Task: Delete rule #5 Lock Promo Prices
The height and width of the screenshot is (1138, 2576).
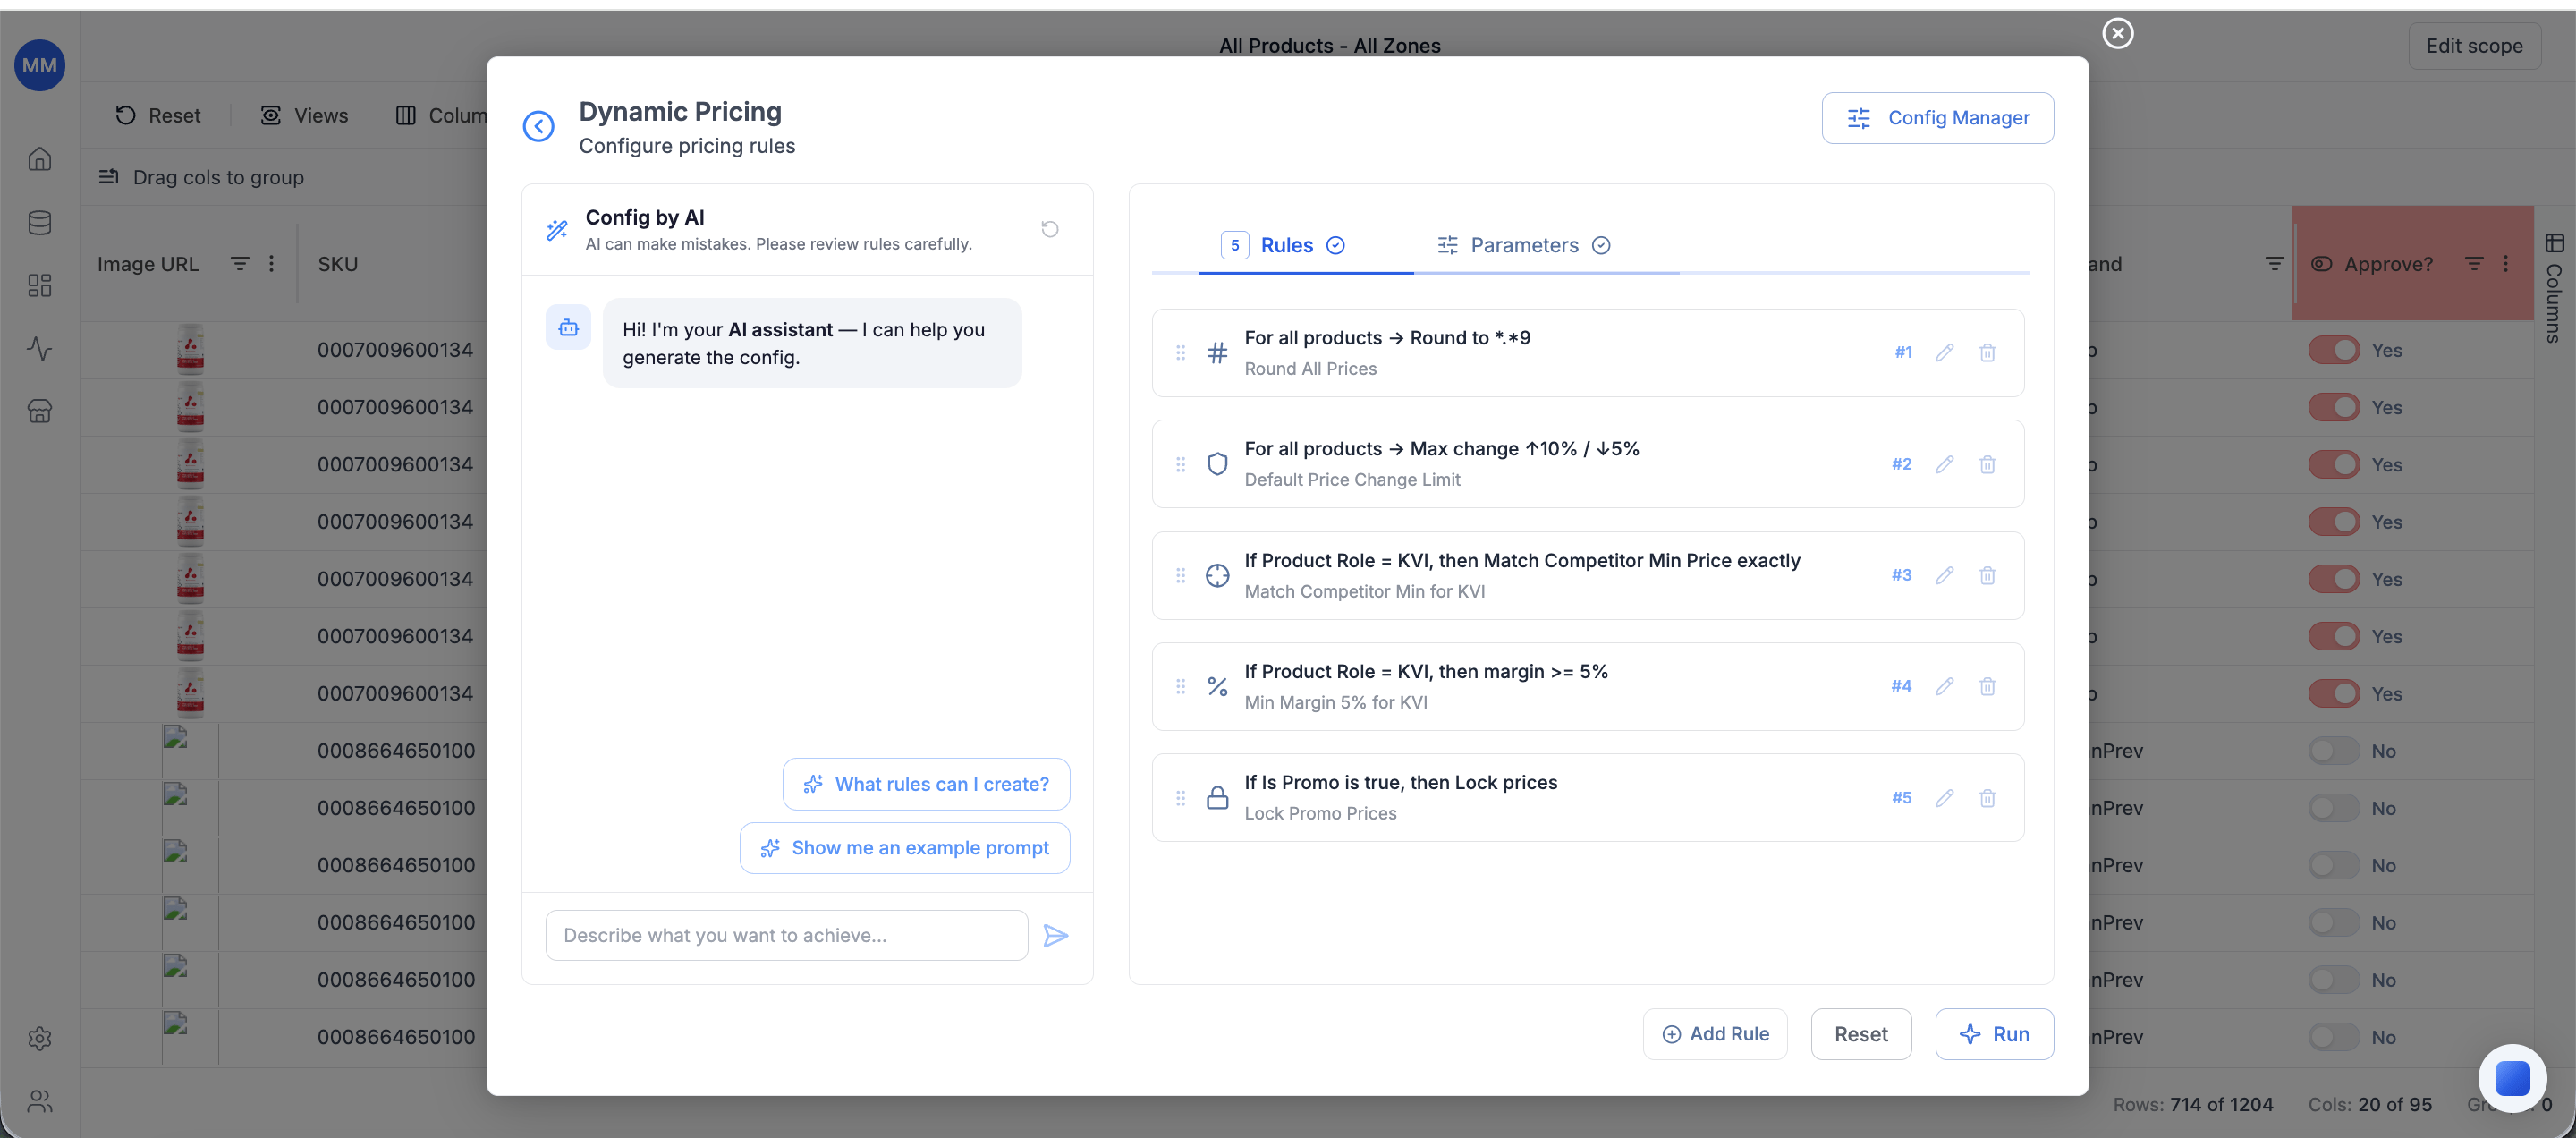Action: point(1987,798)
